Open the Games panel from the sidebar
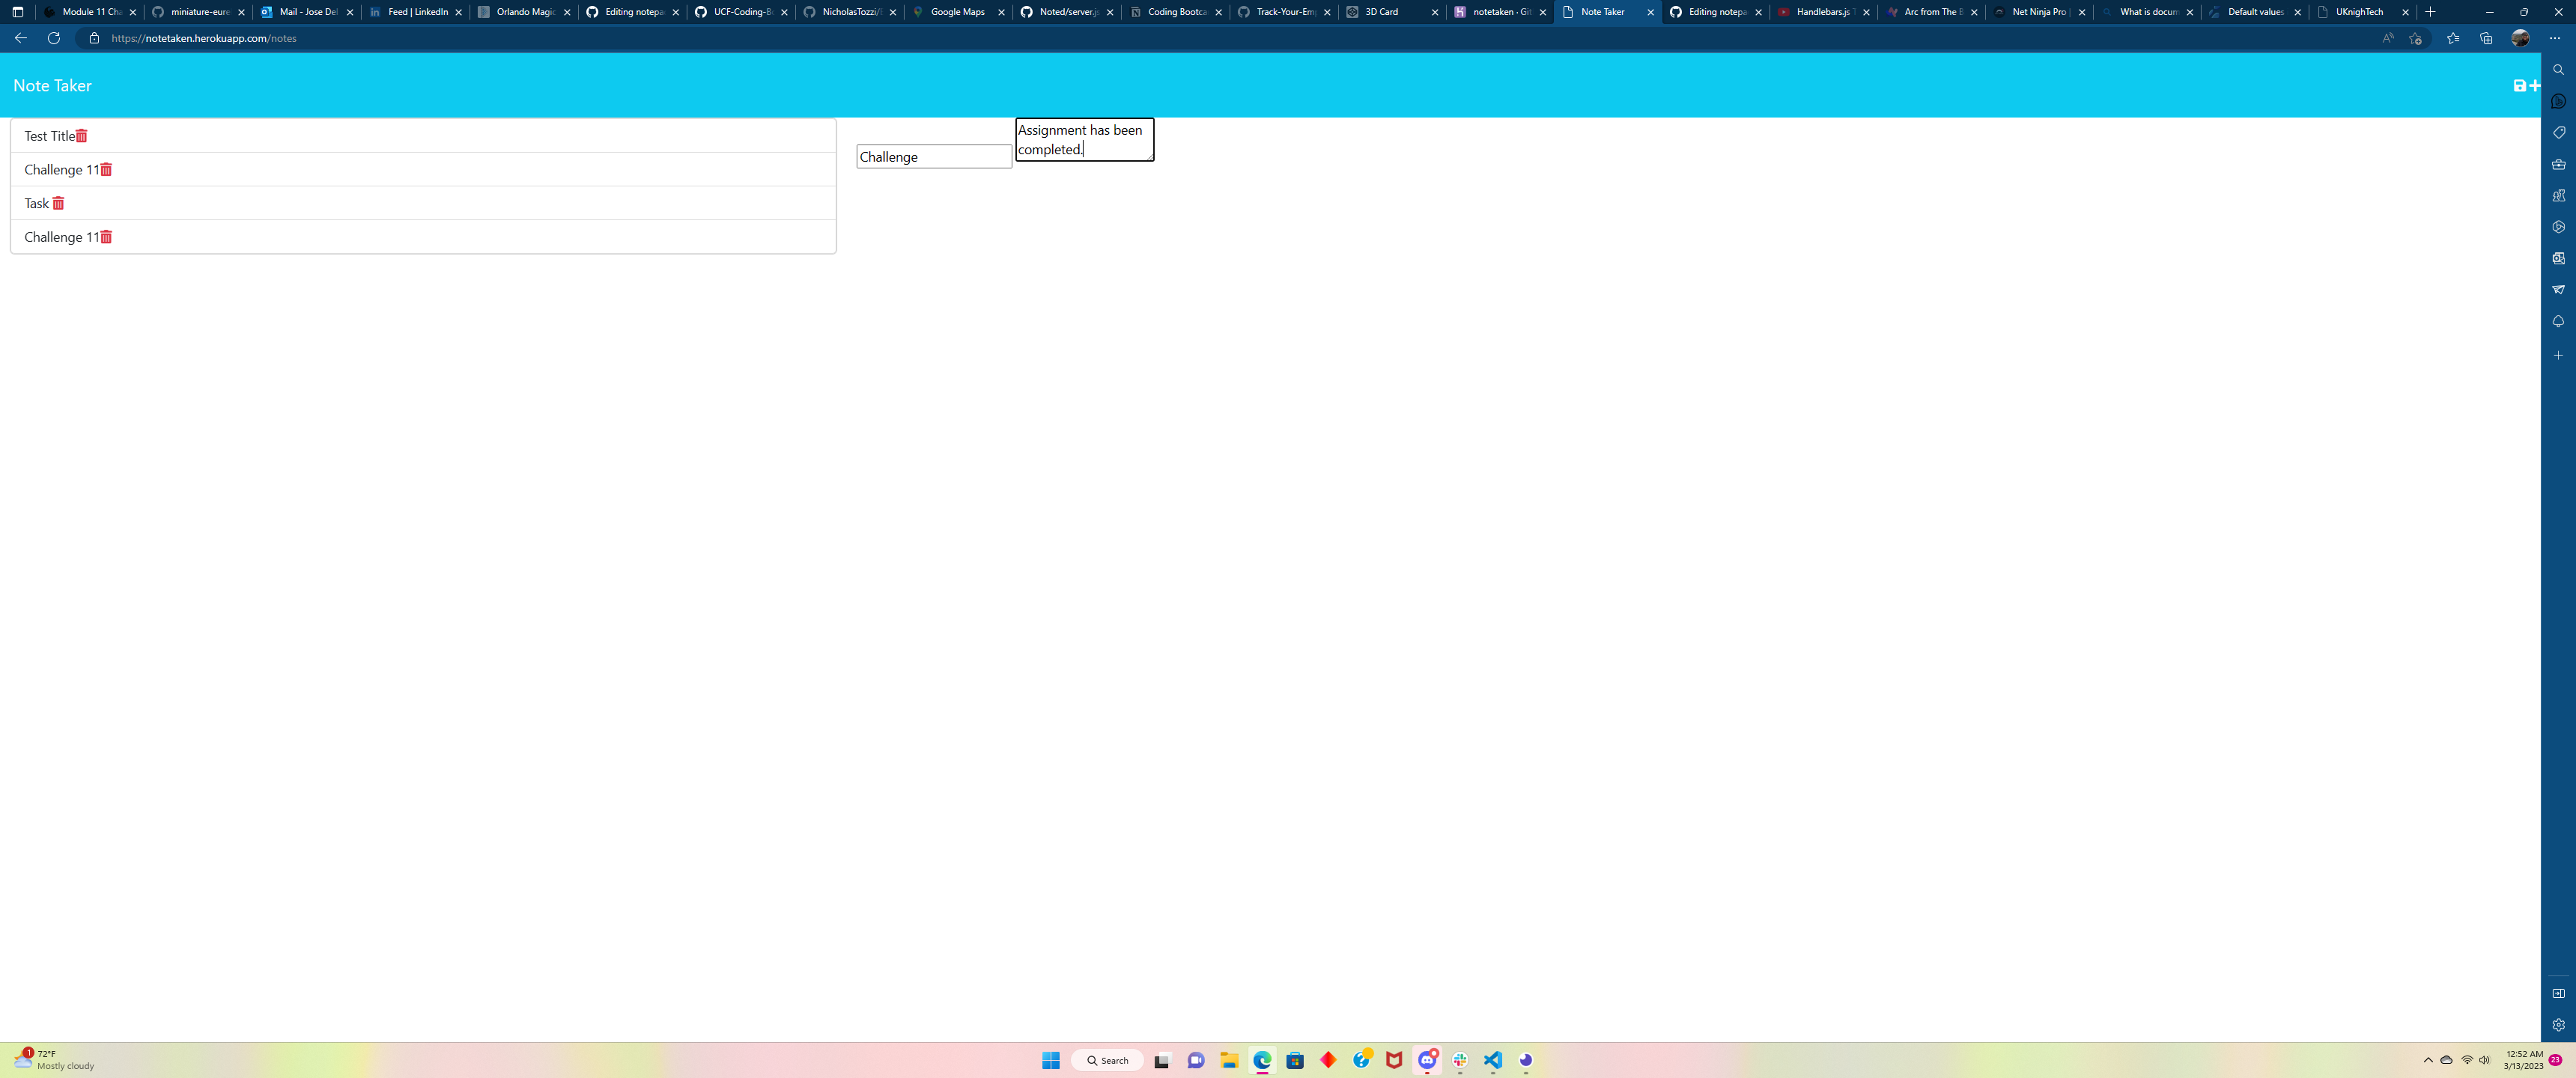2576x1078 pixels. (2559, 196)
